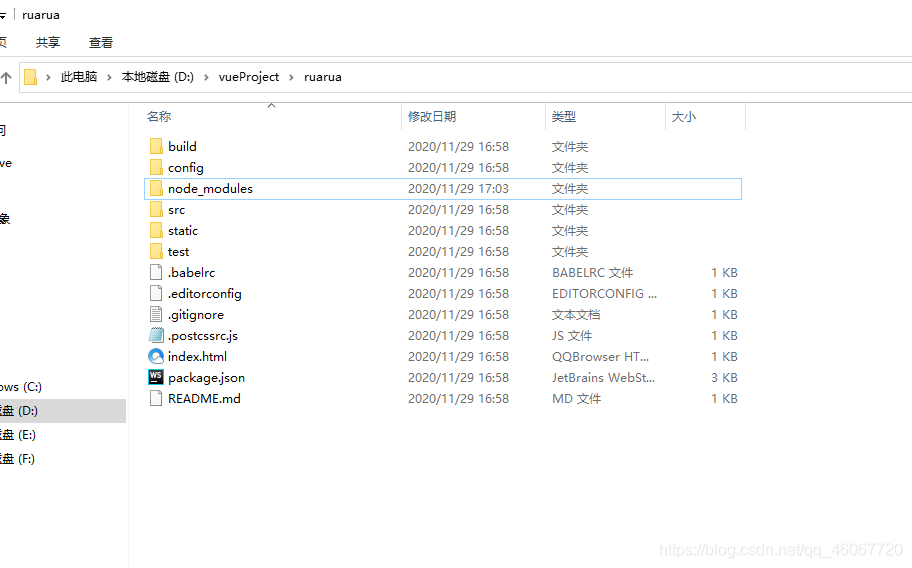Select the package.json WebStorm icon
The width and height of the screenshot is (912, 568).
[x=156, y=377]
